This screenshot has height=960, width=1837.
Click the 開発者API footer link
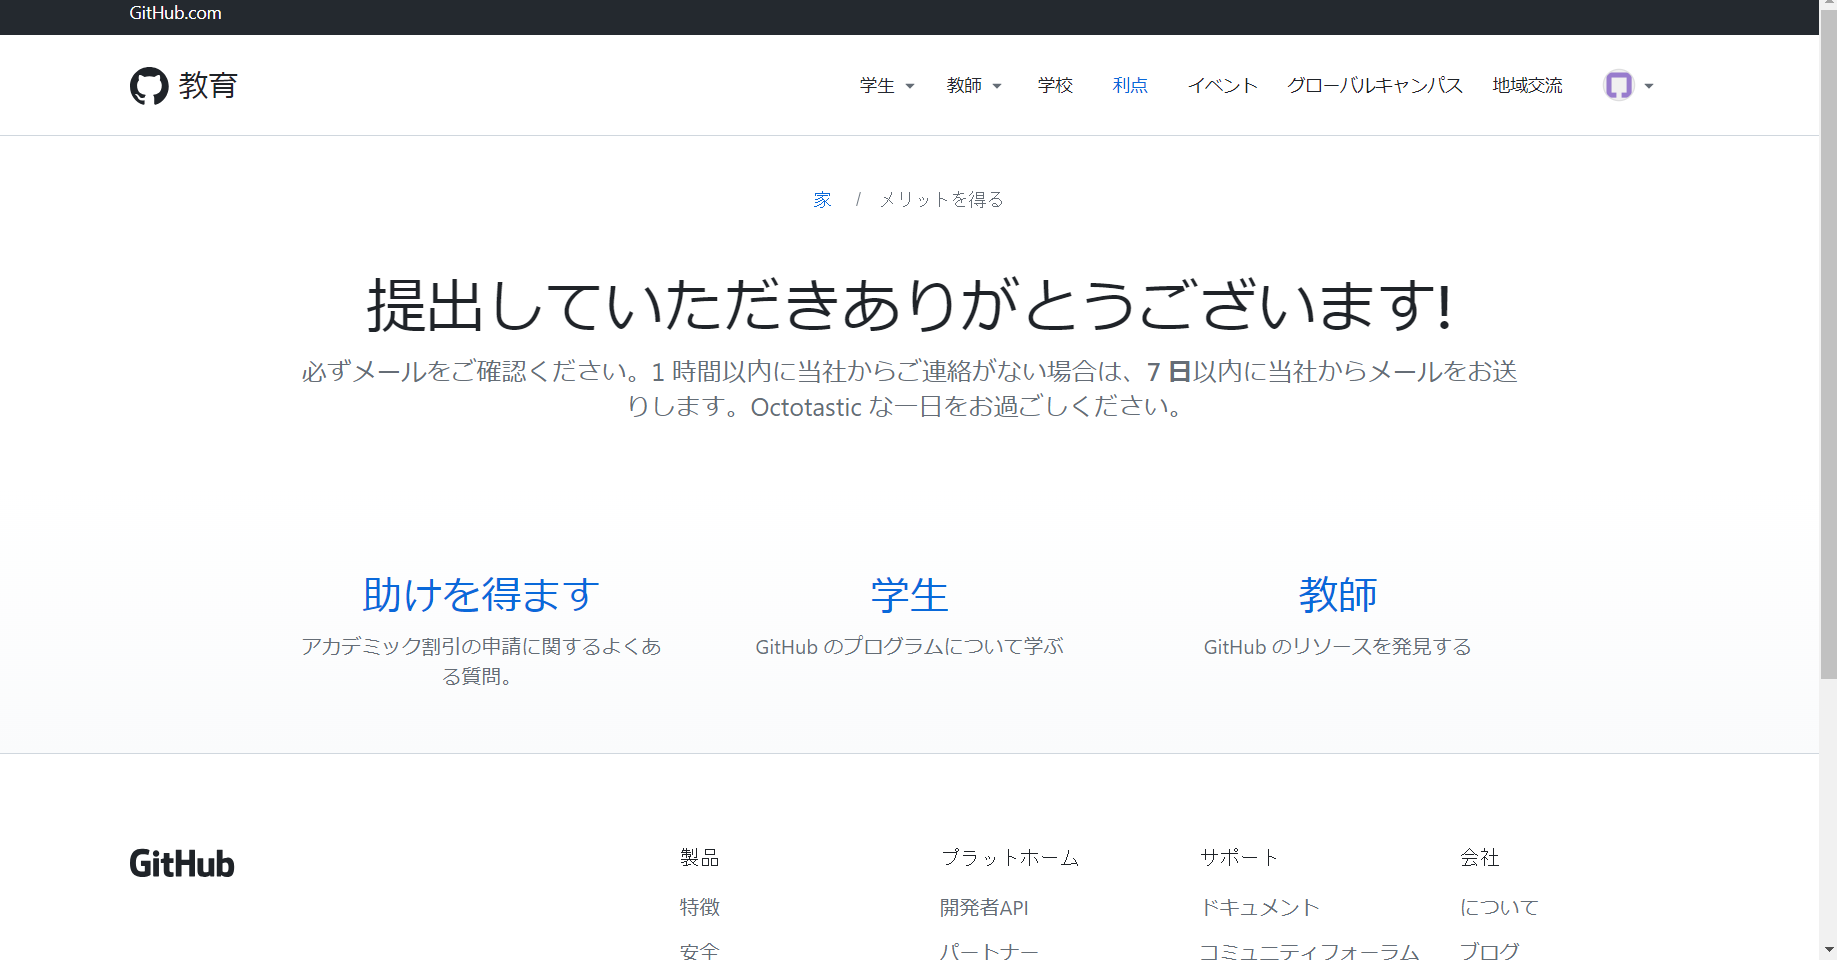[984, 907]
